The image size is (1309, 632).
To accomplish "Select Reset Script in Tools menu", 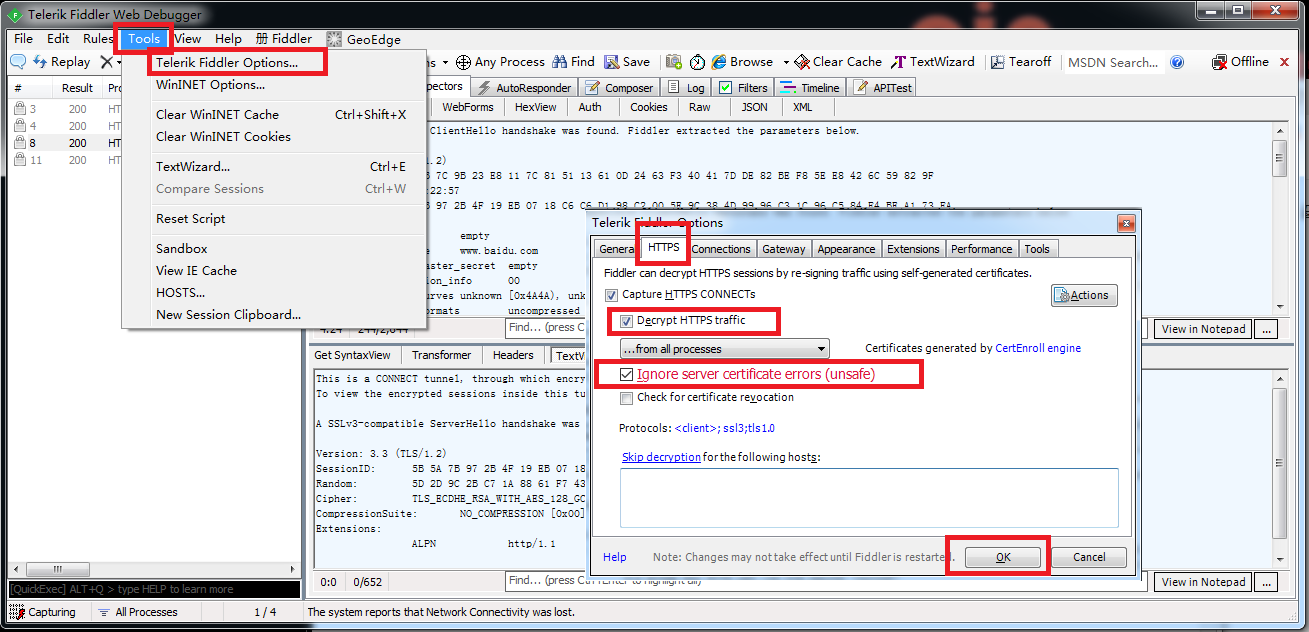I will (190, 219).
